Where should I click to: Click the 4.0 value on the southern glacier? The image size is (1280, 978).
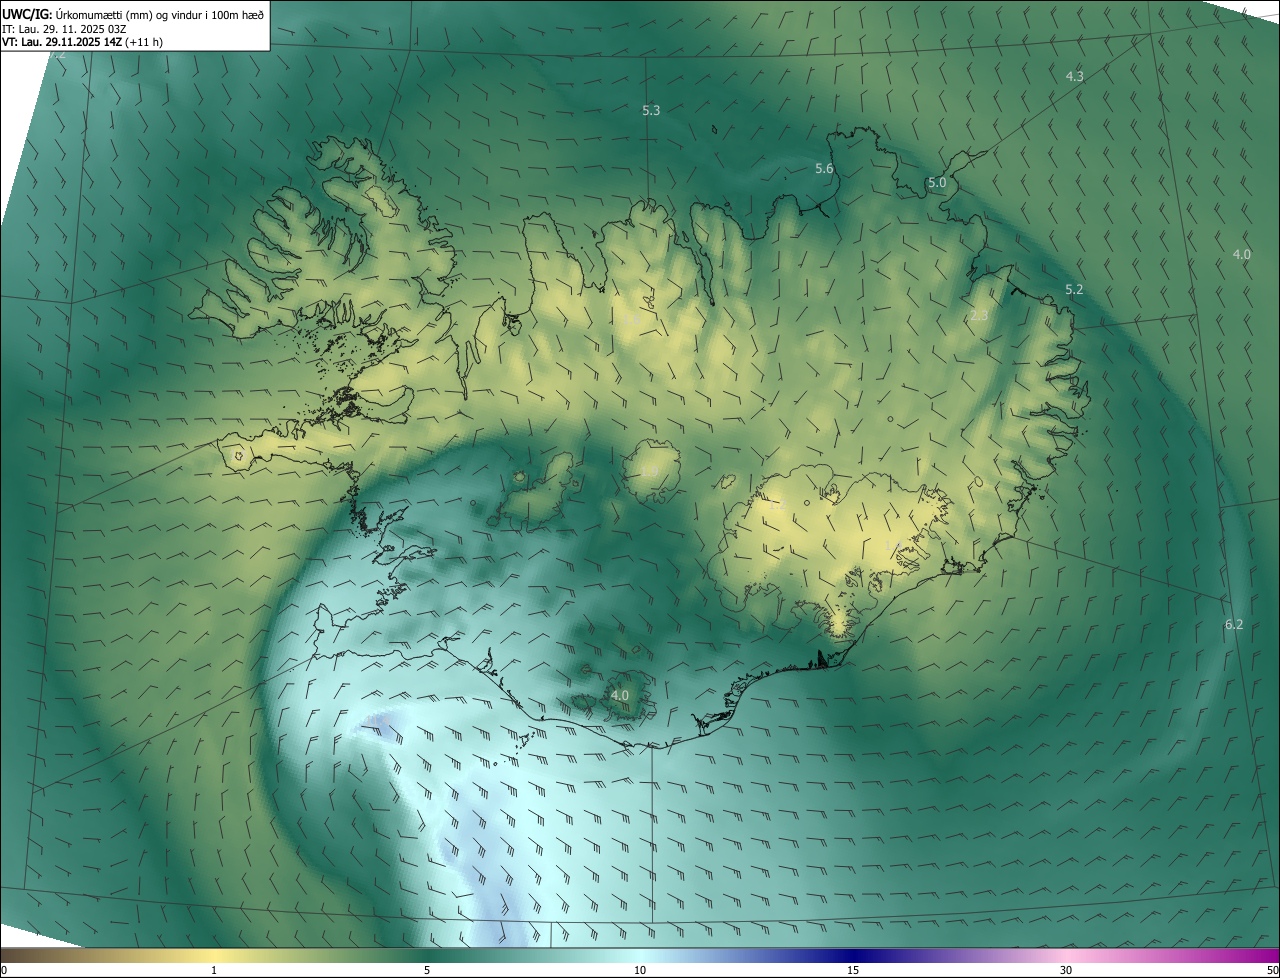pyautogui.click(x=620, y=695)
